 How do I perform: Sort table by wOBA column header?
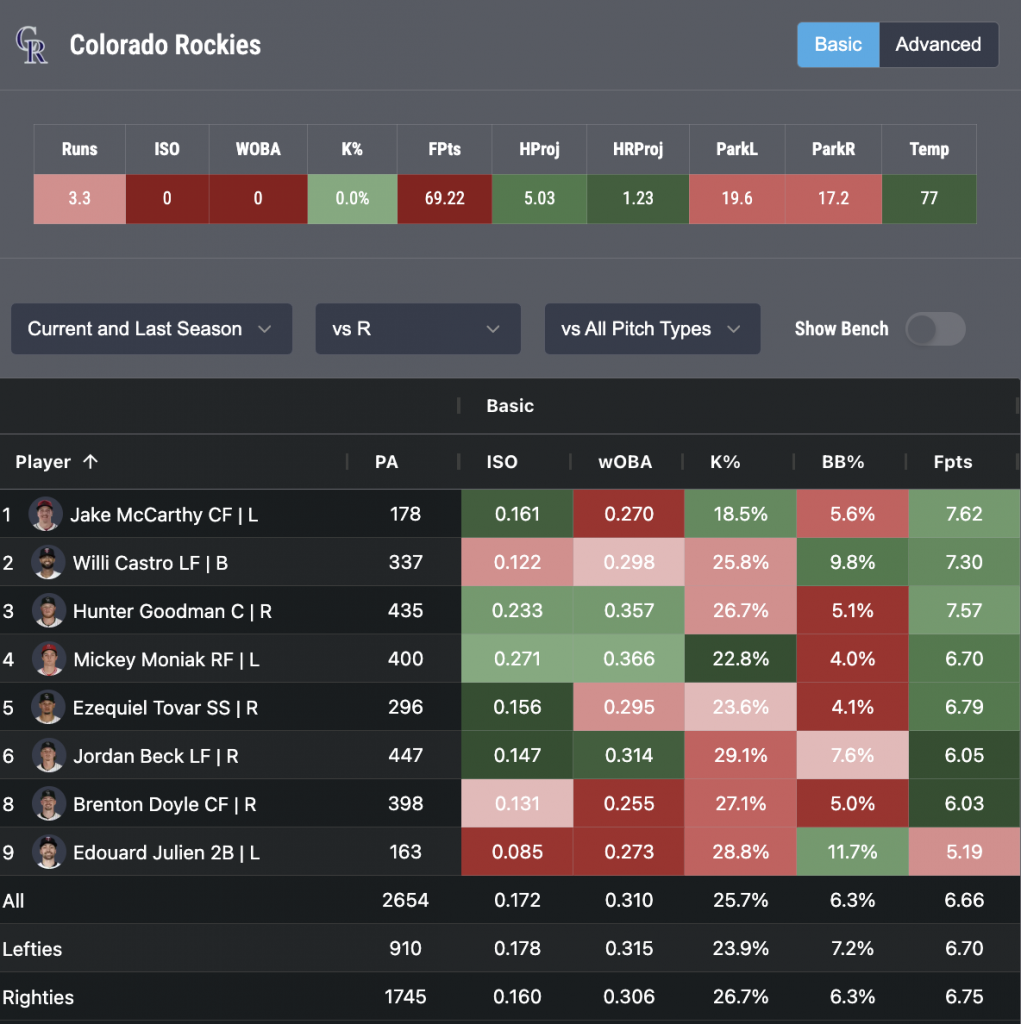pyautogui.click(x=625, y=462)
